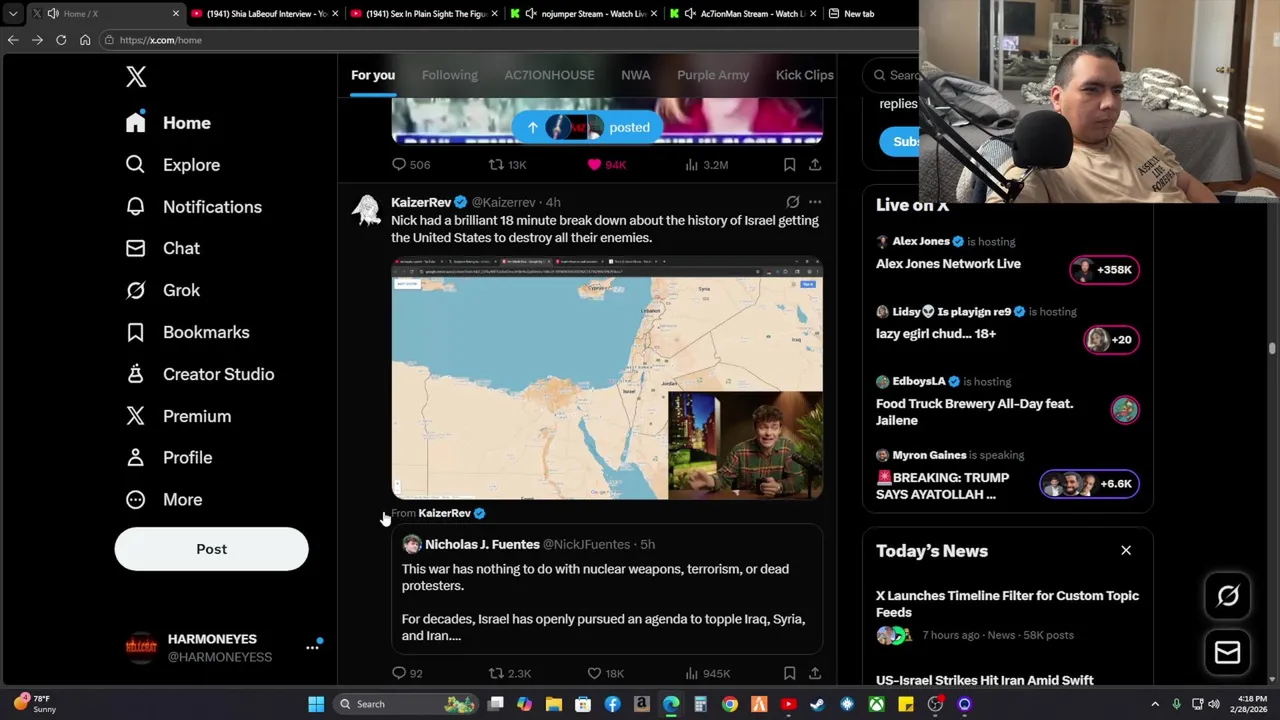1280x720 pixels.
Task: Switch to the Following tab
Action: coord(449,75)
